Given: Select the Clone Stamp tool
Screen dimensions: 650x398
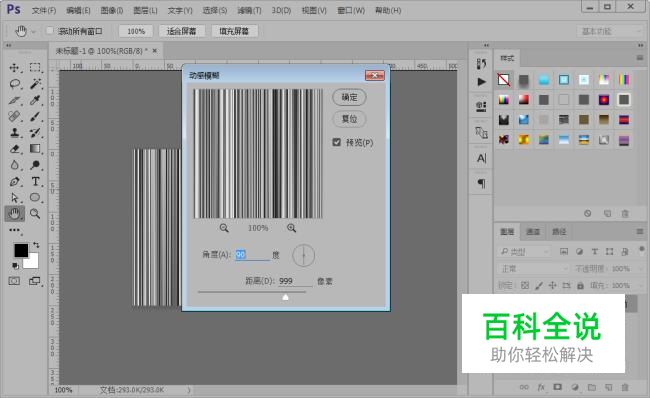Looking at the screenshot, I should [x=15, y=132].
